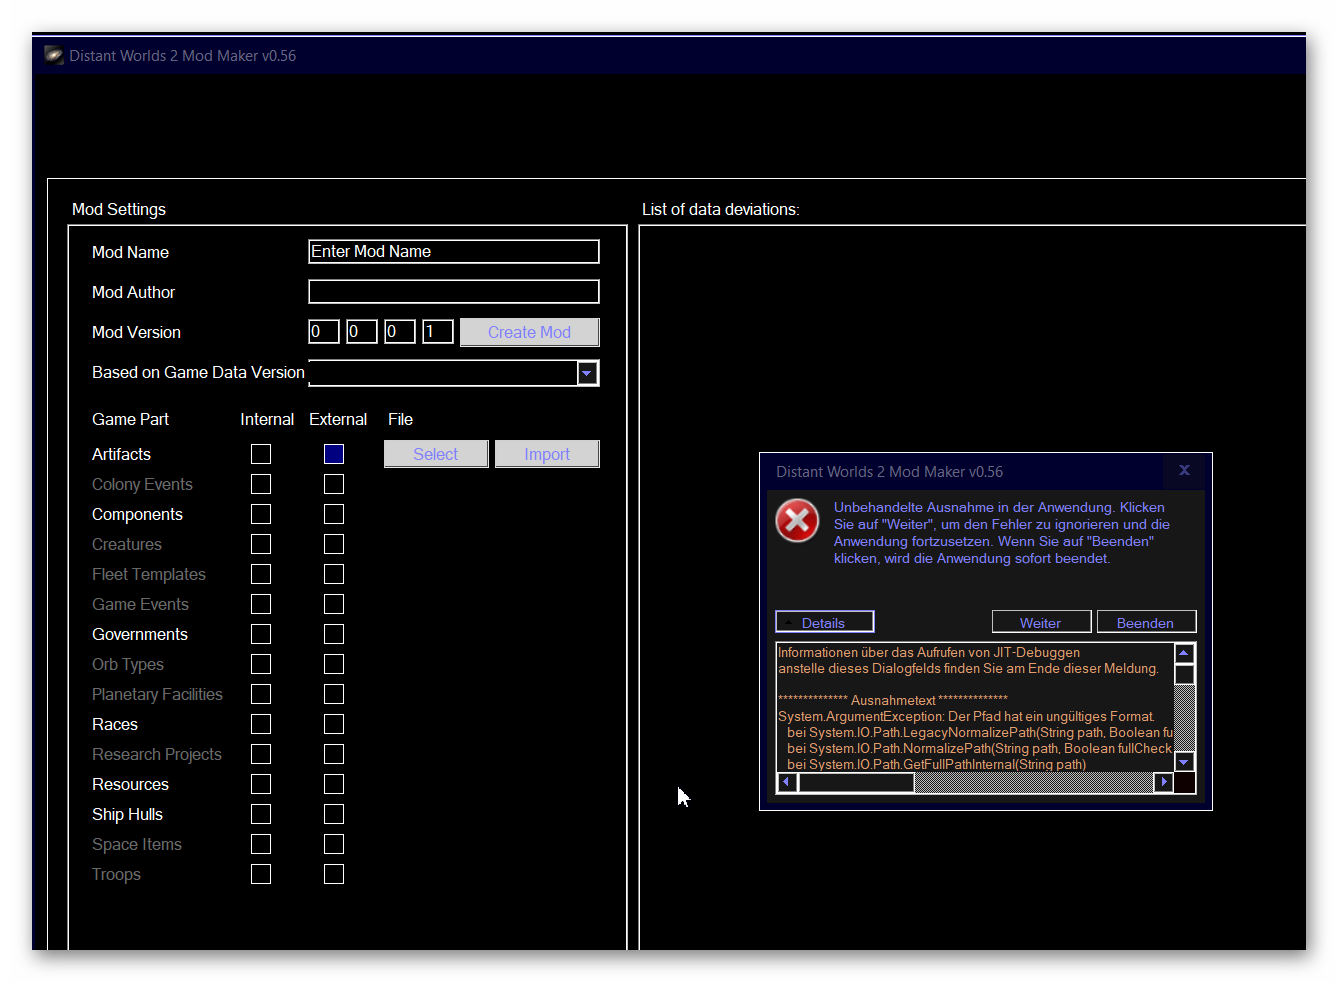Toggle the Troops Internal checkbox

pos(261,874)
